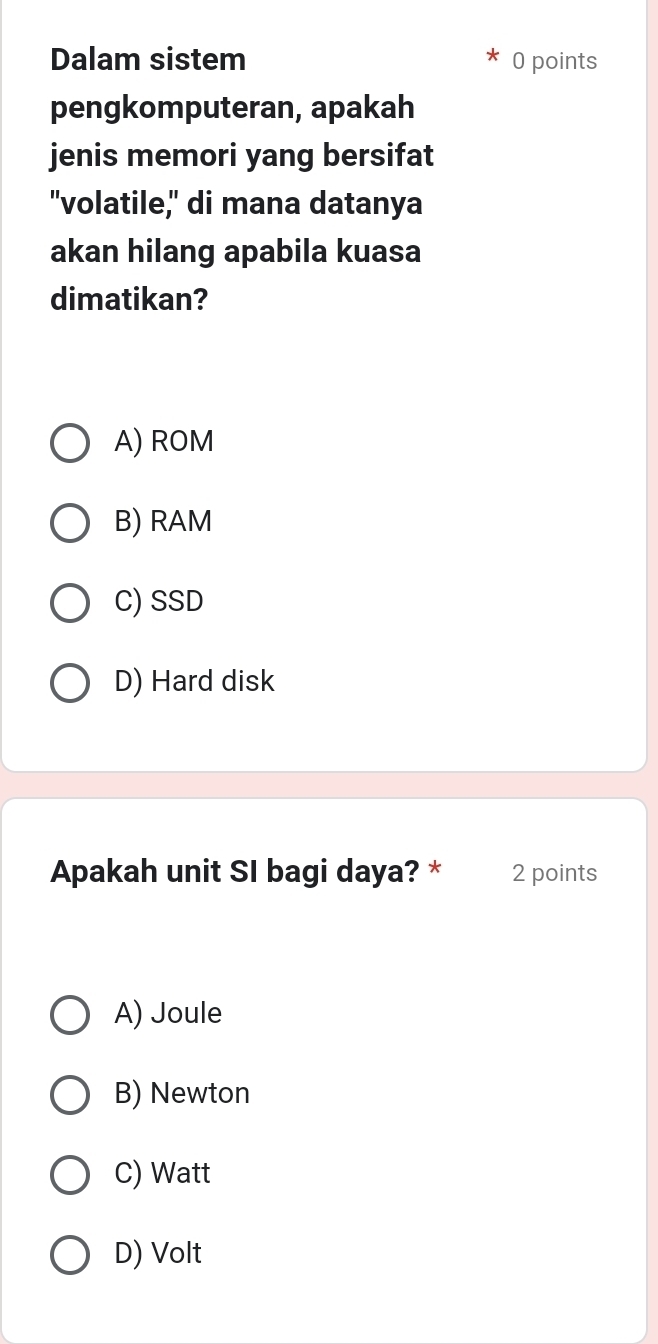The height and width of the screenshot is (1344, 658).
Task: Select the radio button for "B) Newton"
Action: (x=69, y=1095)
